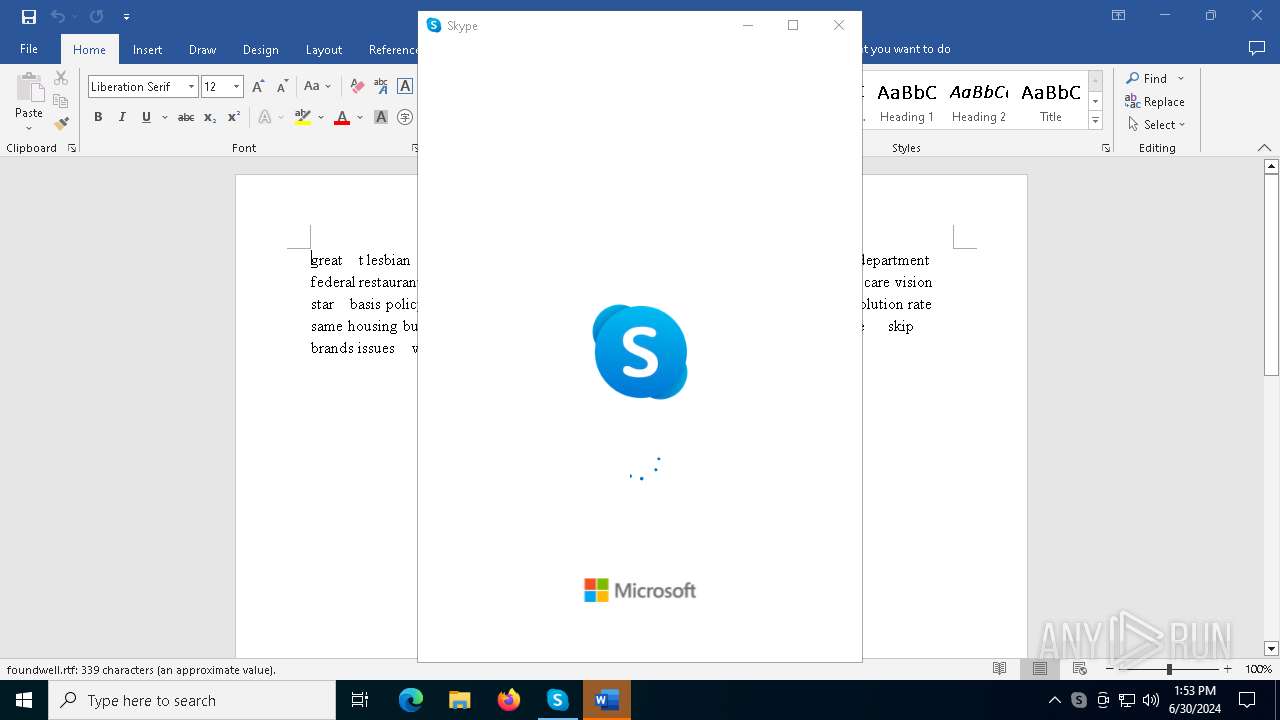Viewport: 1280px width, 720px height.
Task: Open Clipboard dialog launcher
Action: pyautogui.click(x=72, y=148)
